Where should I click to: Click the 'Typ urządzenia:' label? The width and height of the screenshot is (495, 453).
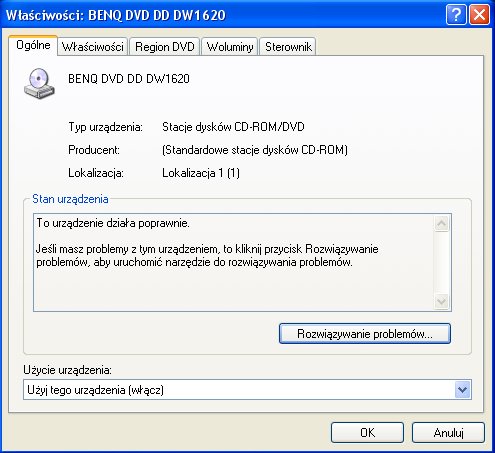[105, 127]
